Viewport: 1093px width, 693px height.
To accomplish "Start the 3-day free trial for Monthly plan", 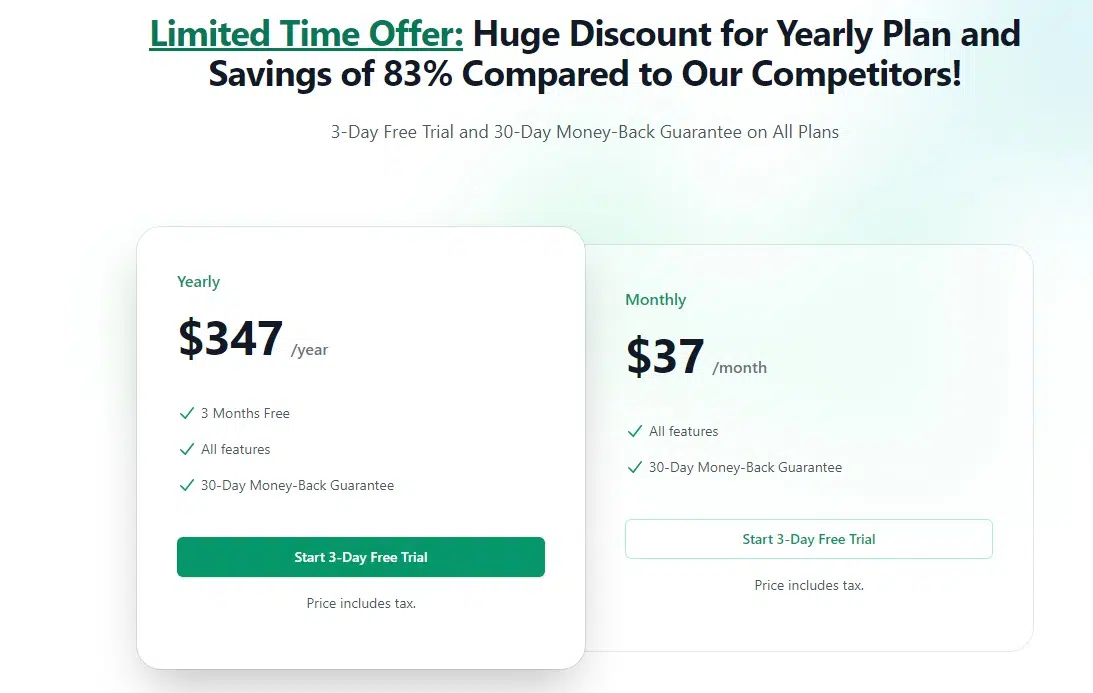I will [808, 539].
